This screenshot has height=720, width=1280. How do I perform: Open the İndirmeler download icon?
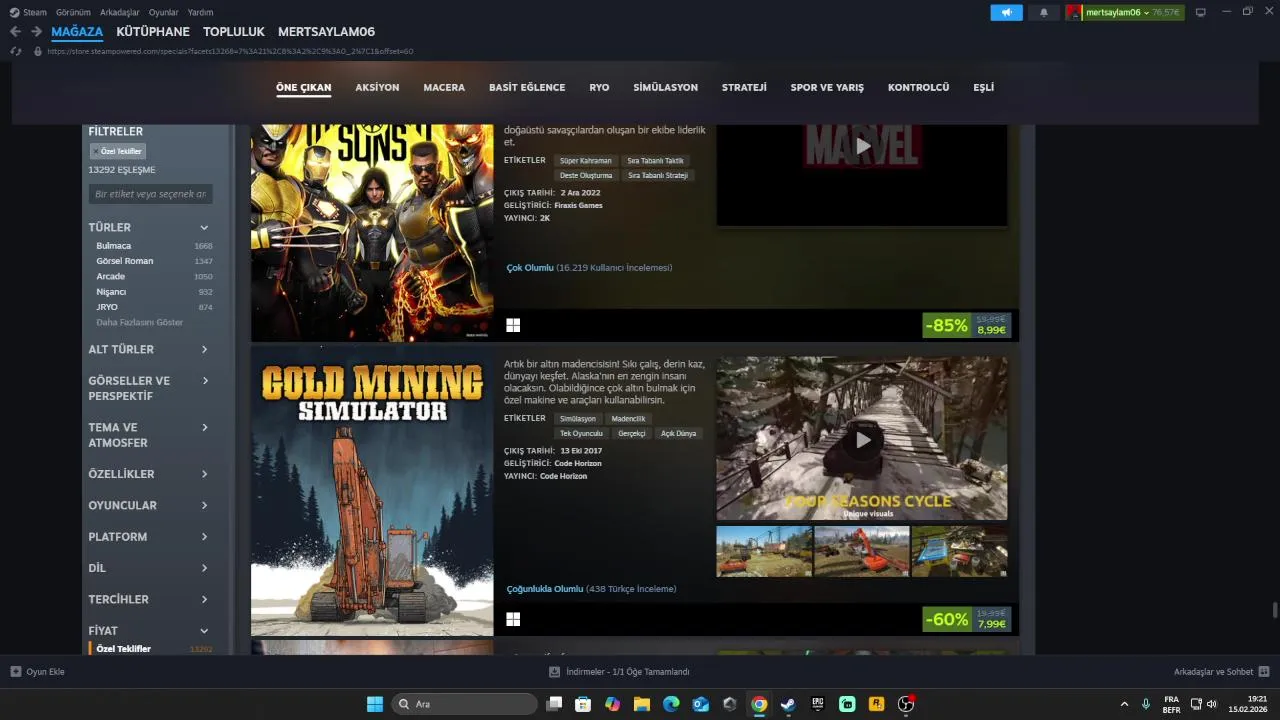554,671
